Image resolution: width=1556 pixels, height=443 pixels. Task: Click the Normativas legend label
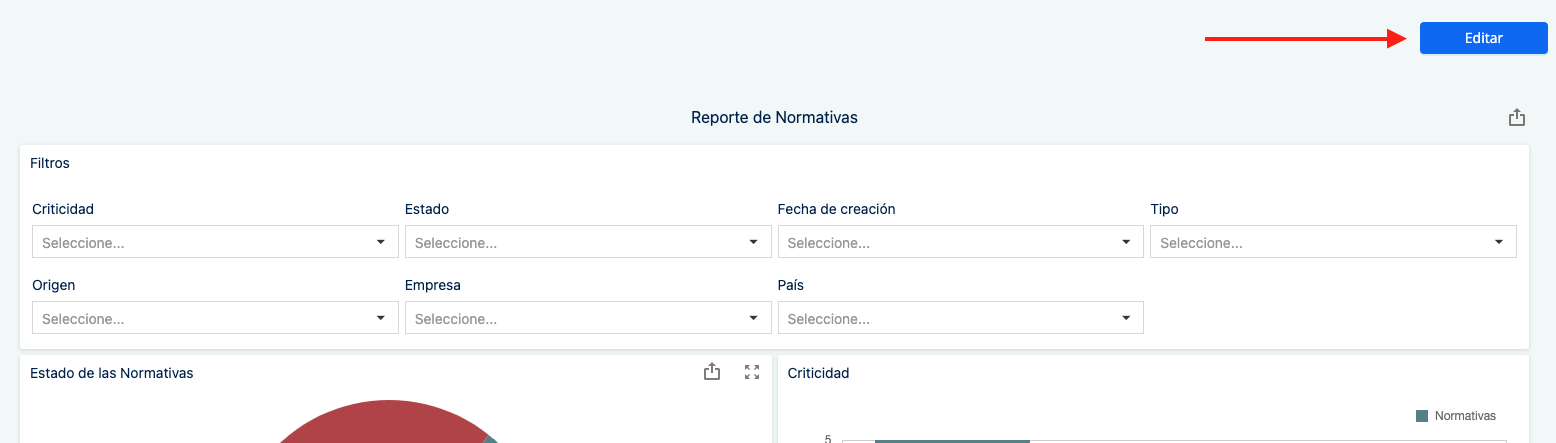coord(1465,416)
